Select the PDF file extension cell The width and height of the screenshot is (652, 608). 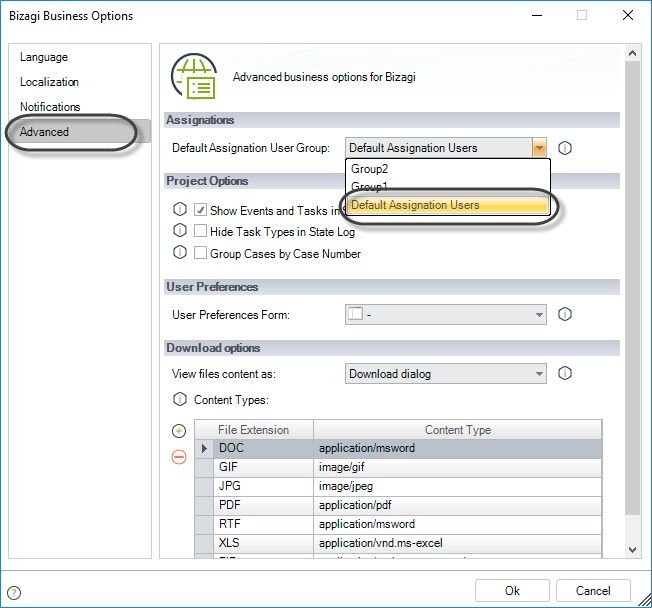(263, 505)
